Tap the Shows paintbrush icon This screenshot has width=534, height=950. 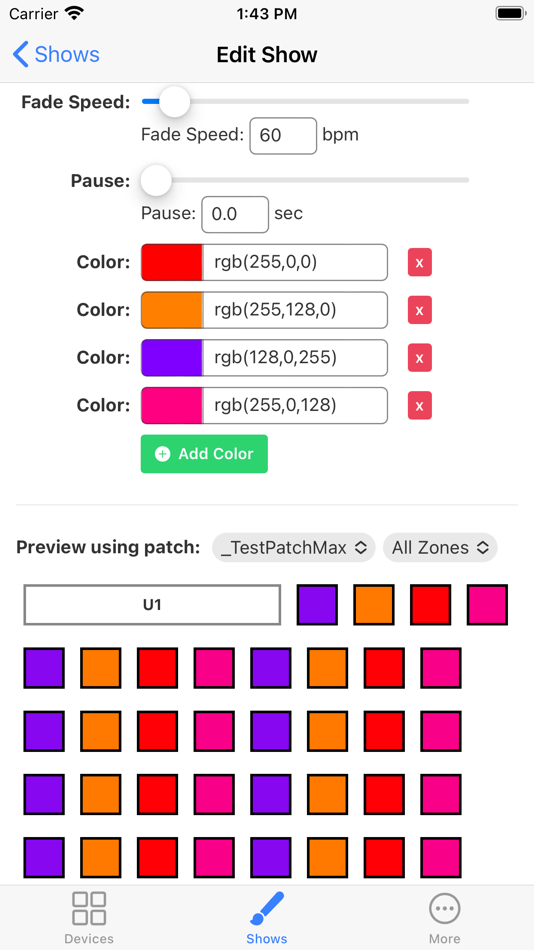(267, 908)
